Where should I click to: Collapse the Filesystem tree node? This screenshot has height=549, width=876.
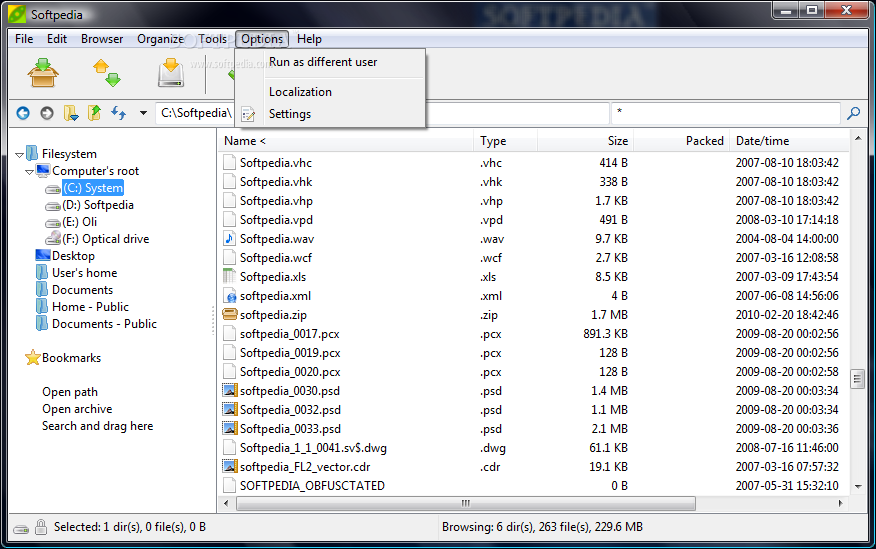pos(19,155)
